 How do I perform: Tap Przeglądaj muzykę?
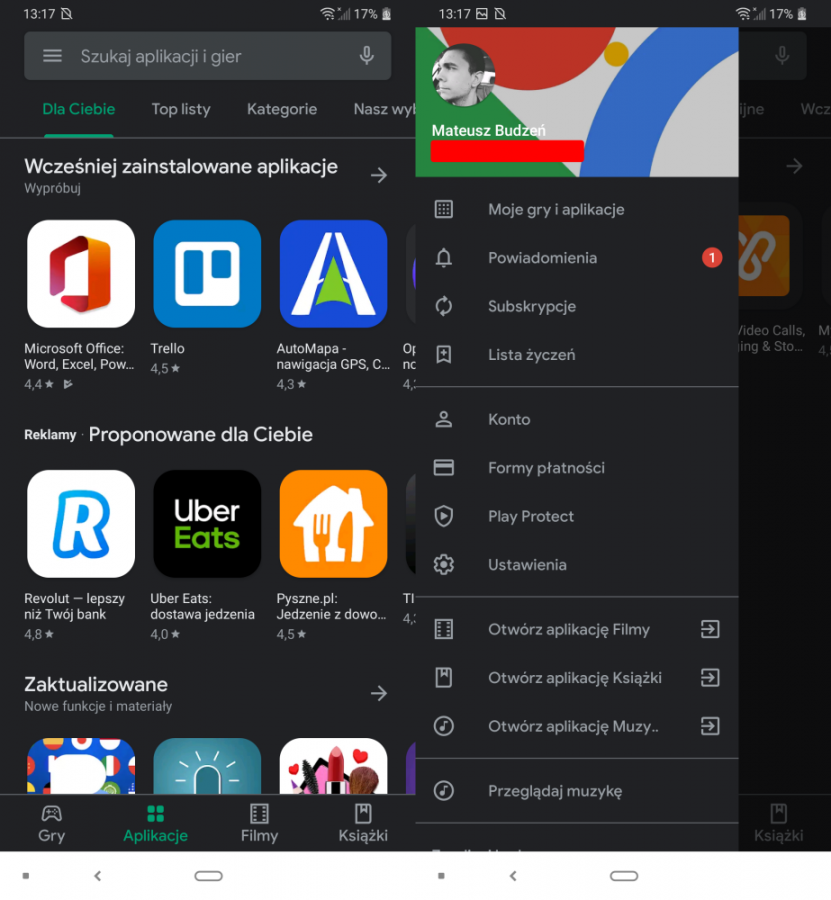[x=577, y=791]
